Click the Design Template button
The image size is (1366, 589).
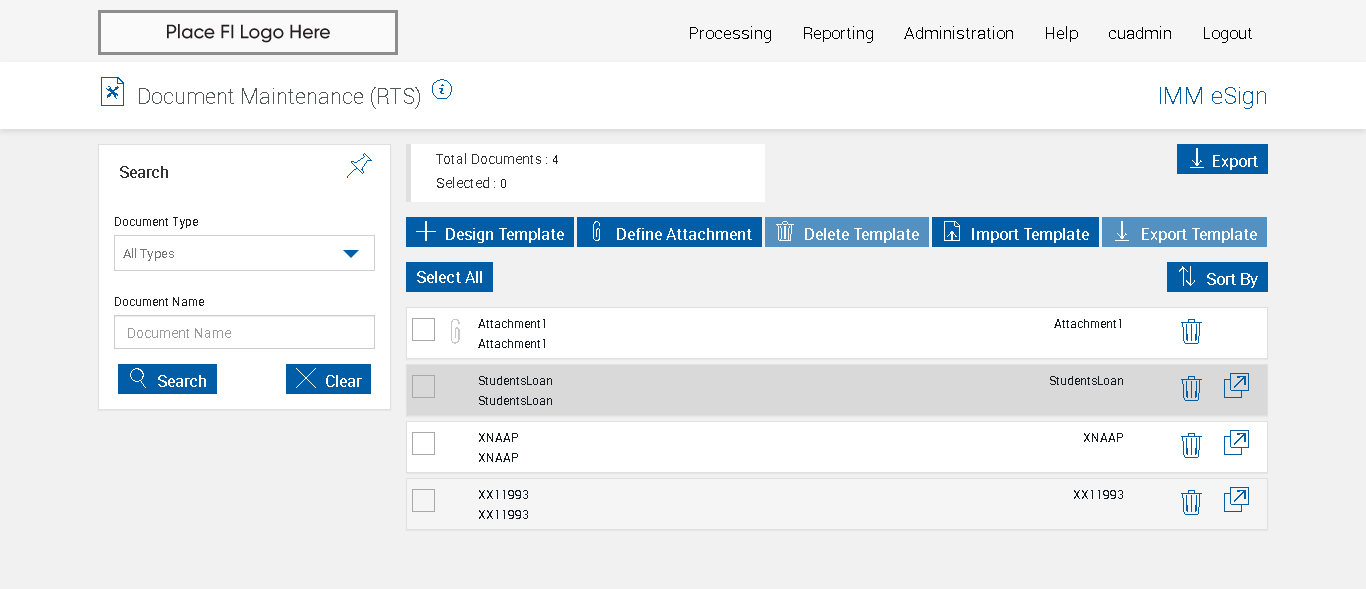click(x=490, y=233)
